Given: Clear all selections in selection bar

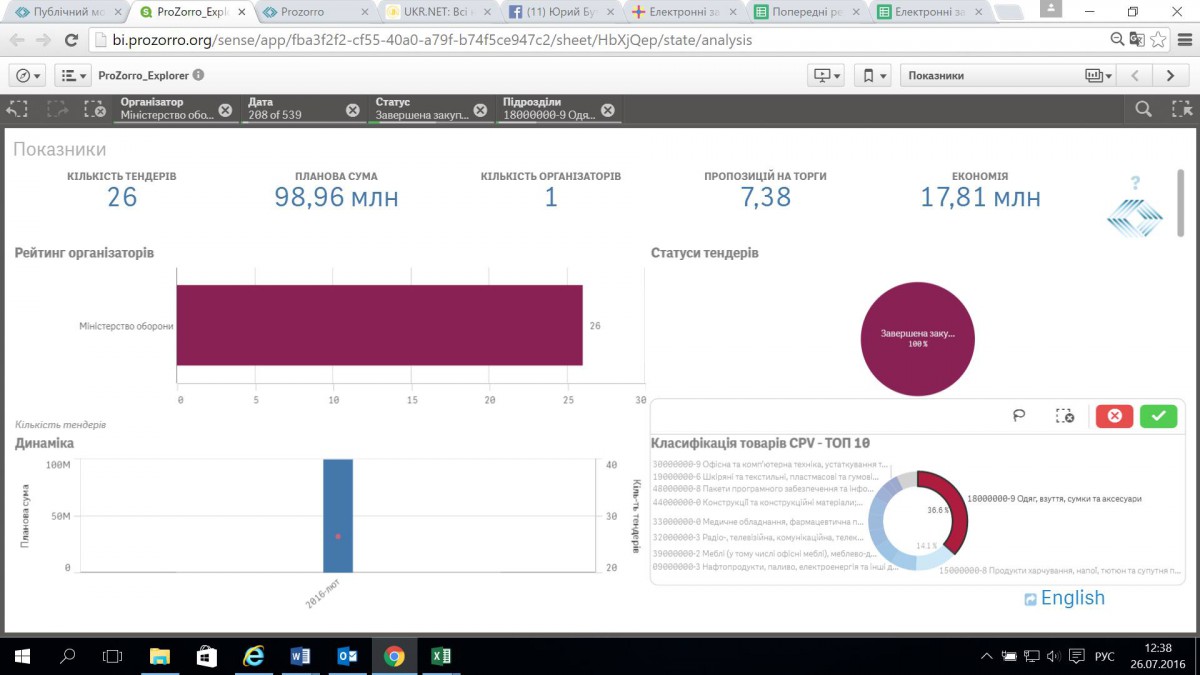Looking at the screenshot, I should [x=94, y=110].
